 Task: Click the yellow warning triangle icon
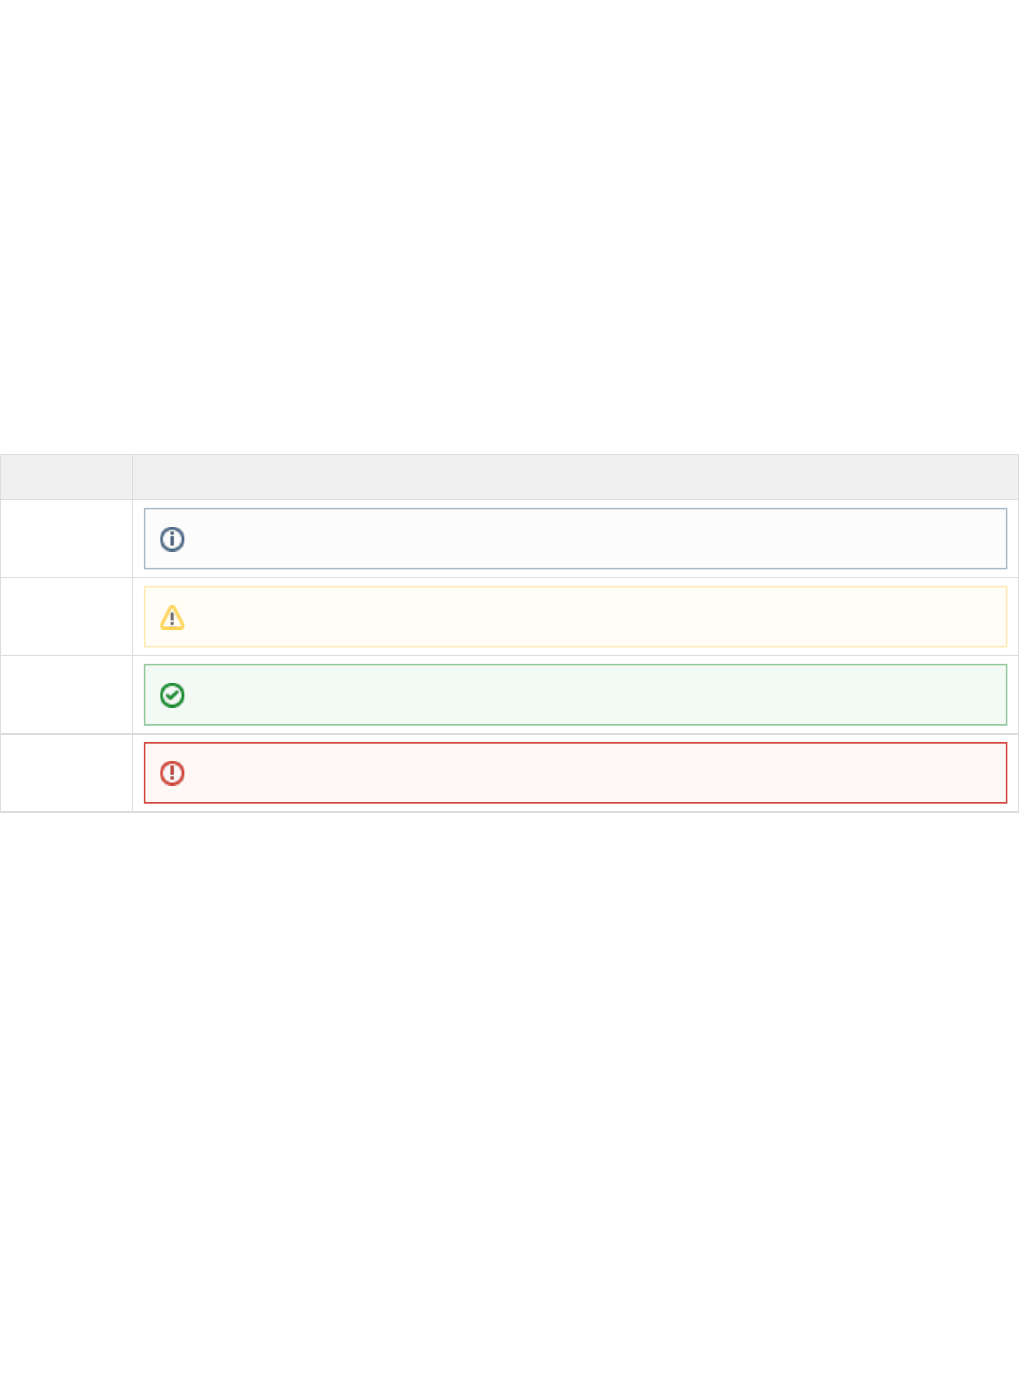pyautogui.click(x=172, y=618)
